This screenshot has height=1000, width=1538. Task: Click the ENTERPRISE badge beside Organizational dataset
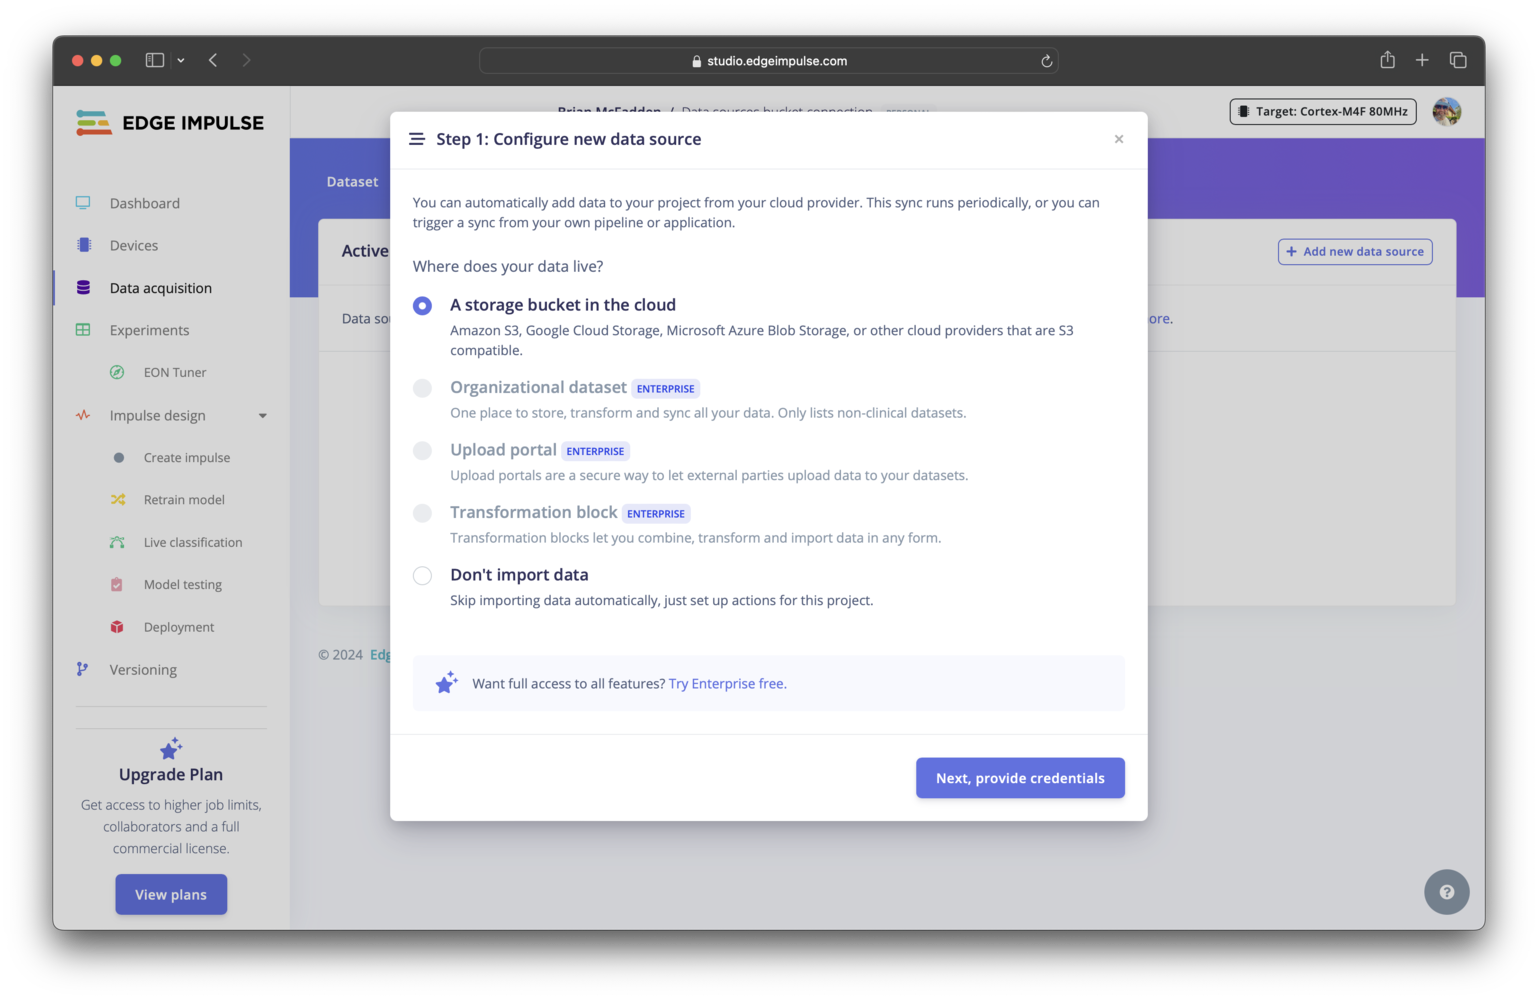click(x=665, y=389)
